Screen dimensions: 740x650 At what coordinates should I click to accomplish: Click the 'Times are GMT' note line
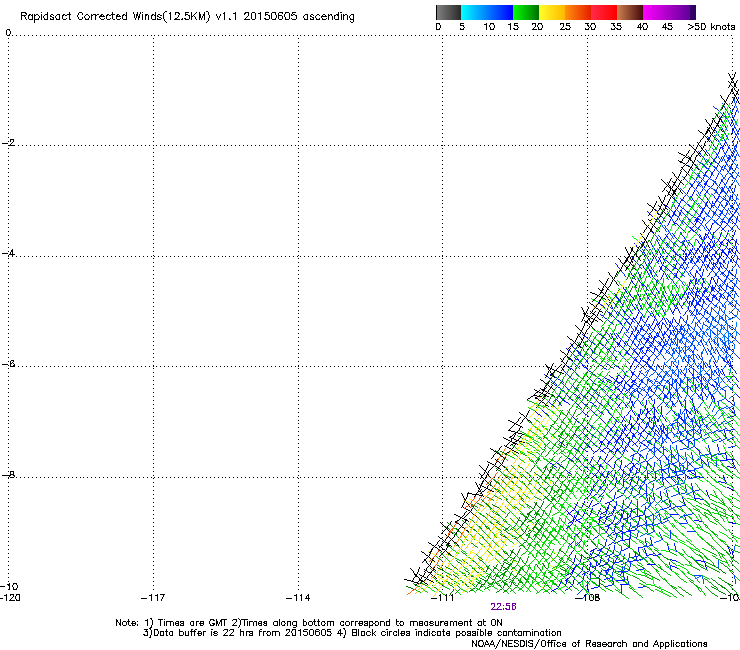pyautogui.click(x=309, y=623)
